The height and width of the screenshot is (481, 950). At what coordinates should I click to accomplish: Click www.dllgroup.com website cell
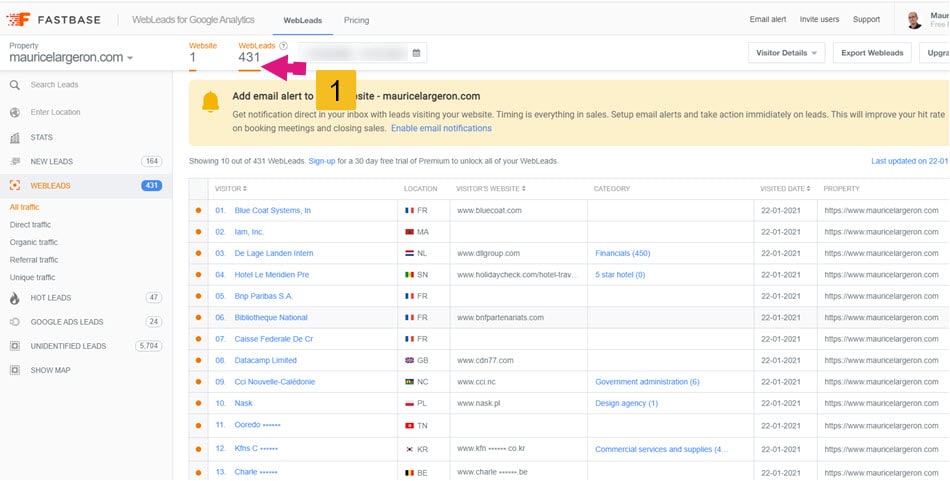488,253
